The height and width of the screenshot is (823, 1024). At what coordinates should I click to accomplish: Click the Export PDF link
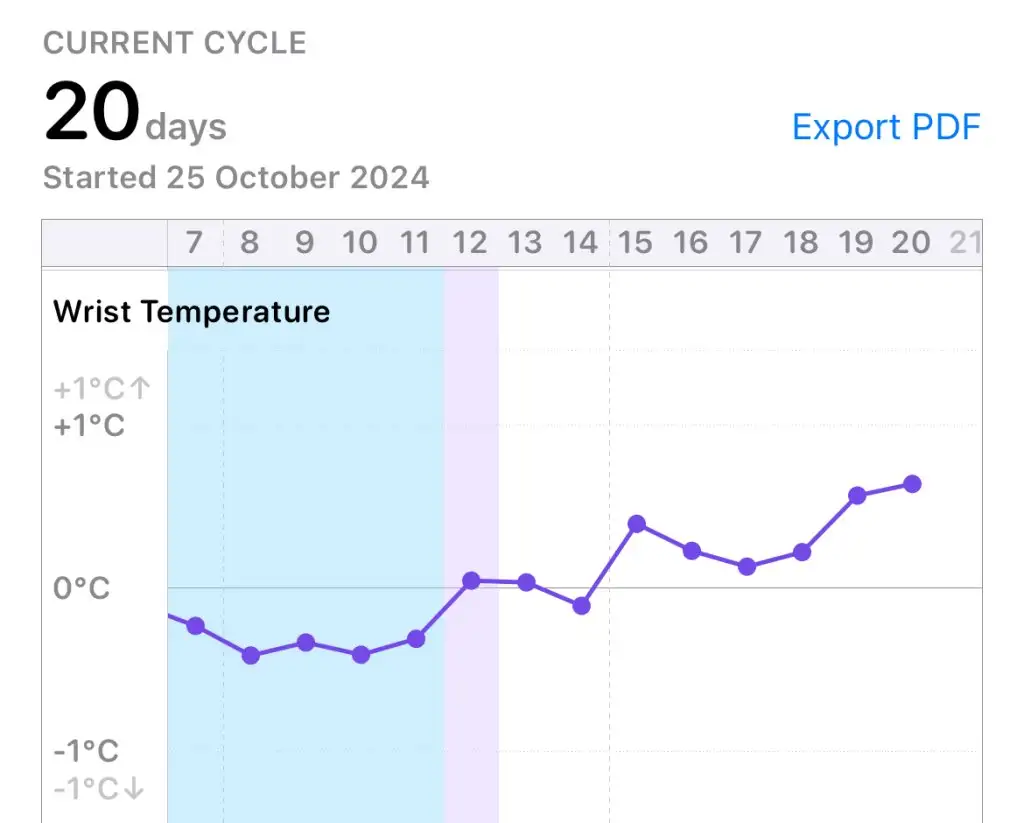pos(886,127)
